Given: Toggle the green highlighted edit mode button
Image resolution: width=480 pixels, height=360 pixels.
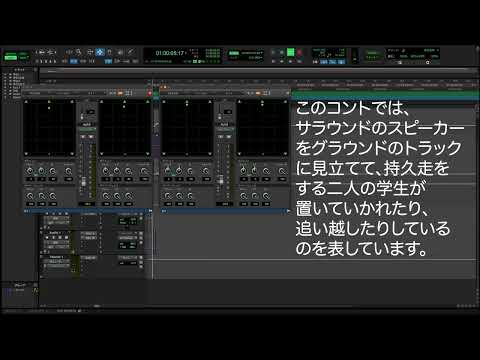Looking at the screenshot, I should [10, 58].
